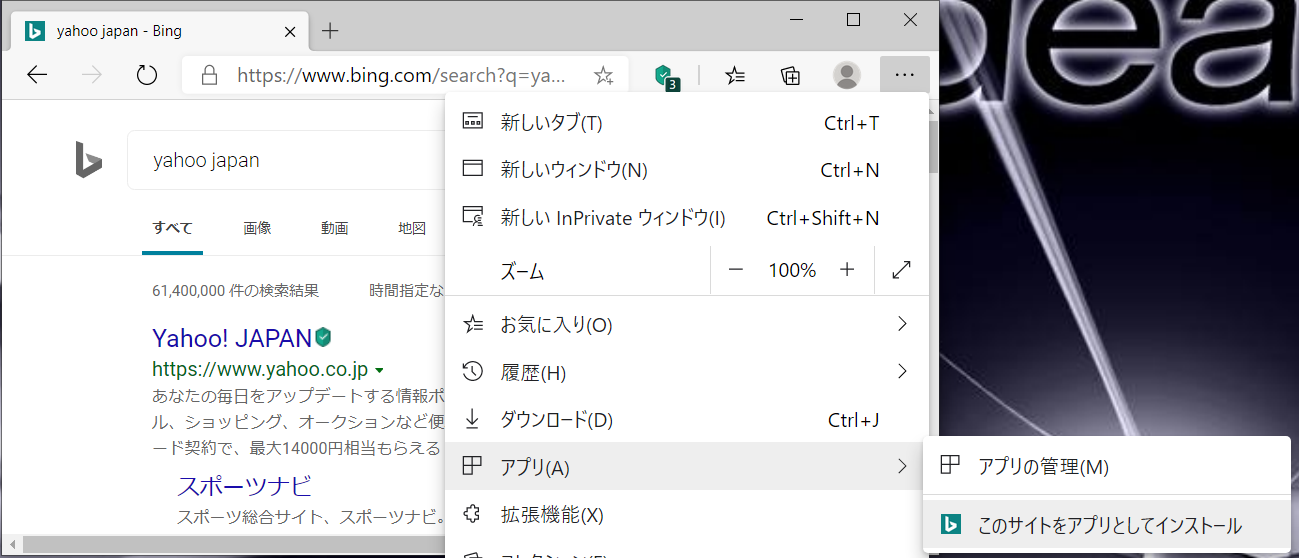Screen dimensions: 1299x558
Task: Click the three-dot Settings and more button
Action: [x=905, y=75]
